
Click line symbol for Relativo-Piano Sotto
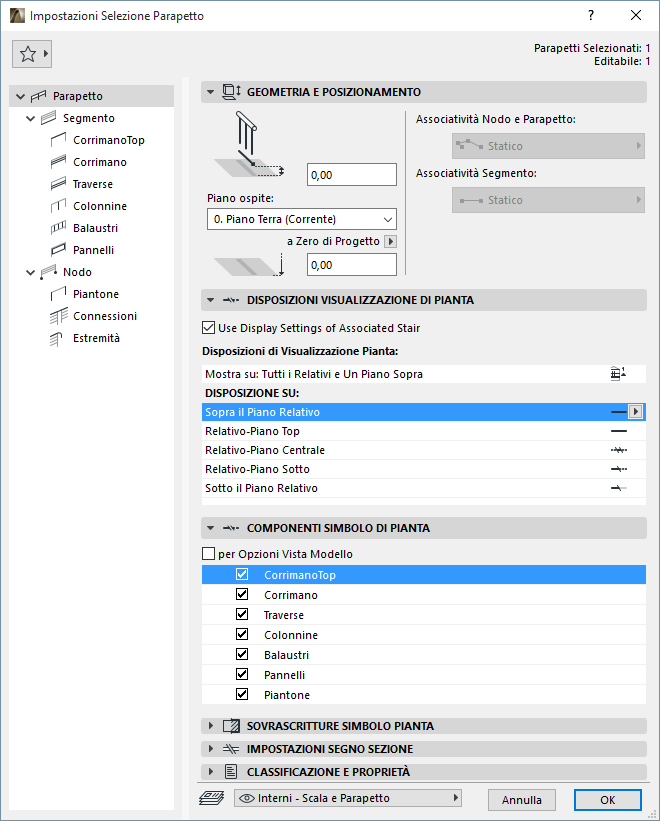pyautogui.click(x=619, y=469)
